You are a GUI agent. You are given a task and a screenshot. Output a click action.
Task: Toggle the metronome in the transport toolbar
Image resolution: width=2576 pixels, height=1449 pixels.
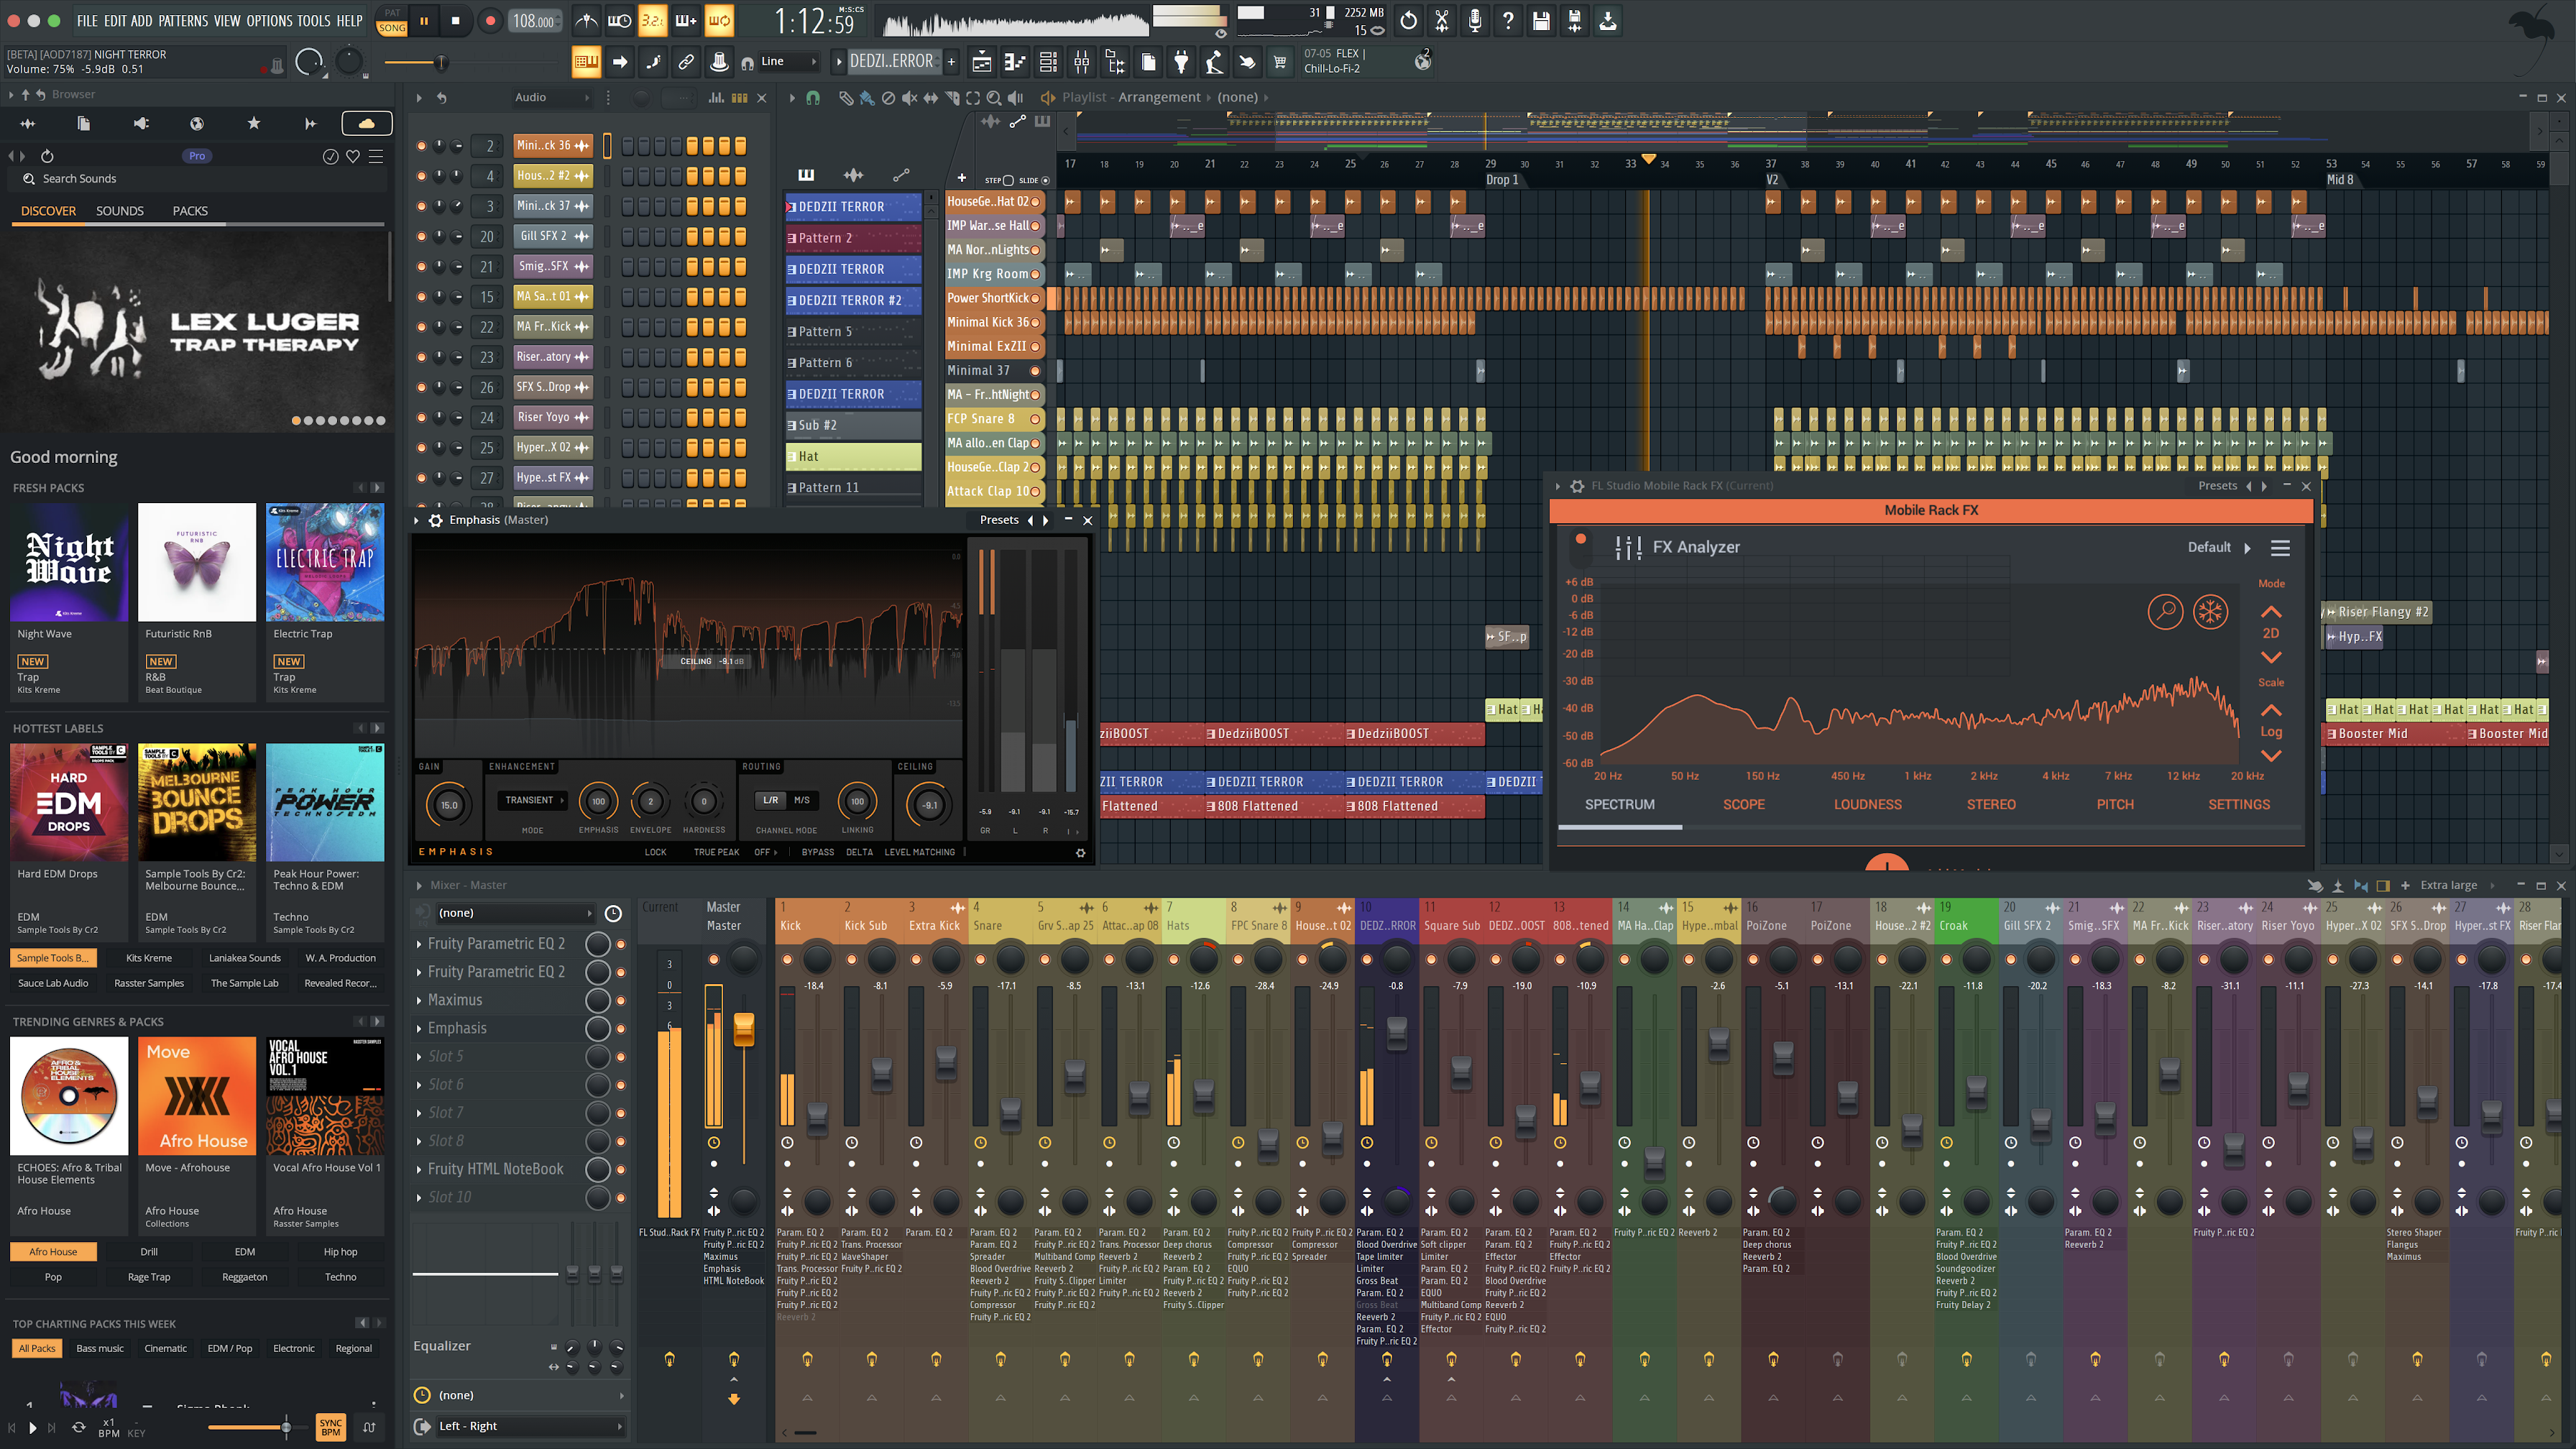[587, 21]
